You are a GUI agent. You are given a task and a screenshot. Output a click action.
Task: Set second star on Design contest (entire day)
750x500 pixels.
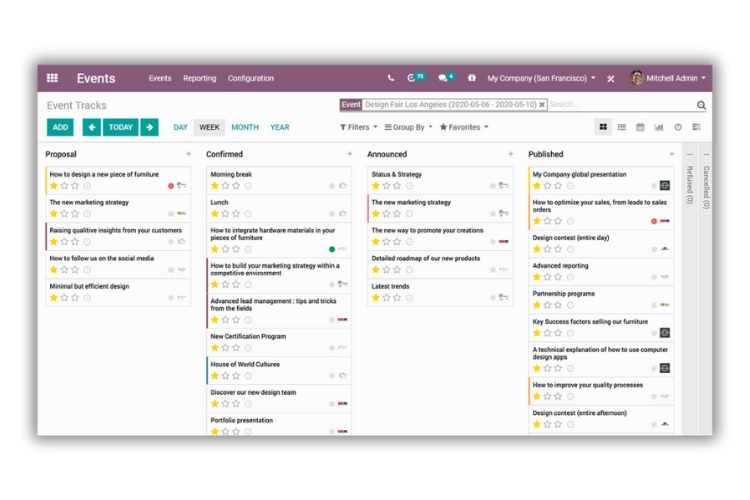pyautogui.click(x=547, y=249)
